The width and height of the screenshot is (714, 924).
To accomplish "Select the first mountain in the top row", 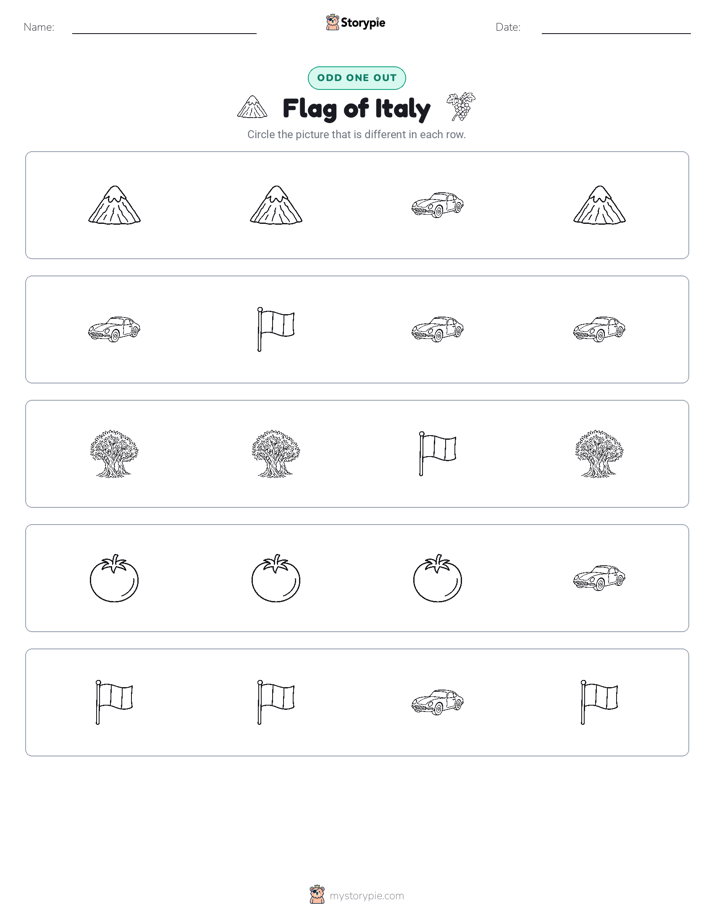I will [114, 205].
